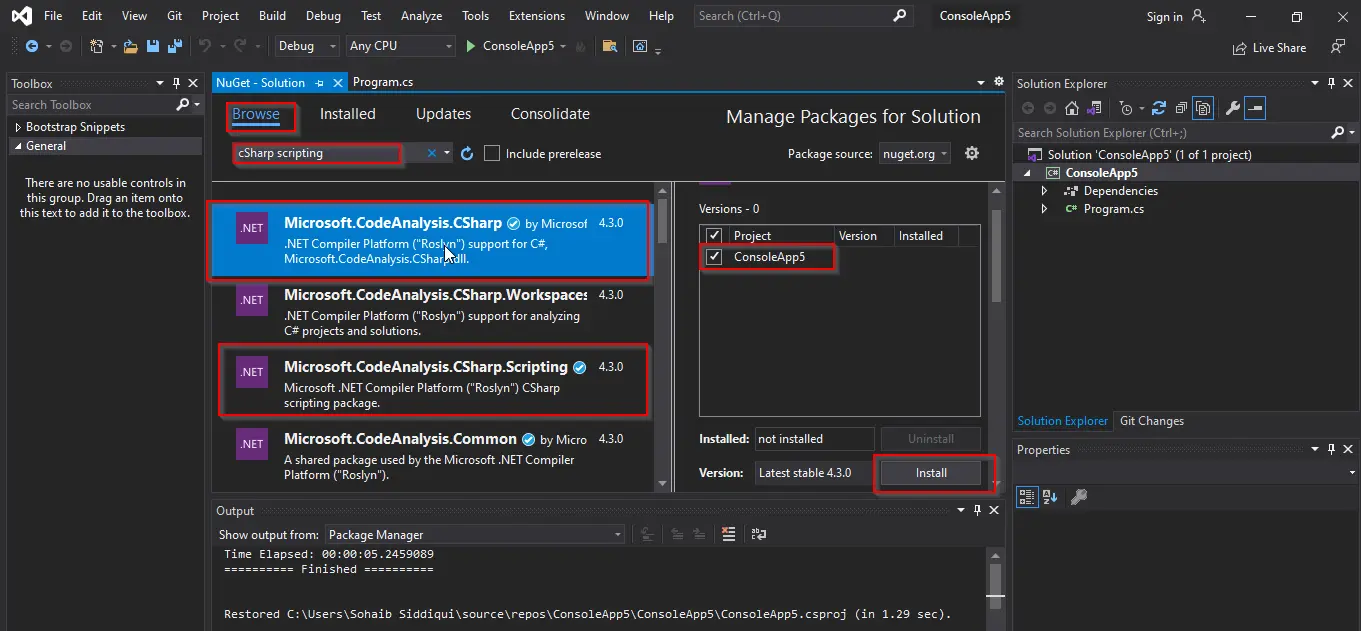The image size is (1361, 631).
Task: Refresh NuGet search results
Action: [x=467, y=153]
